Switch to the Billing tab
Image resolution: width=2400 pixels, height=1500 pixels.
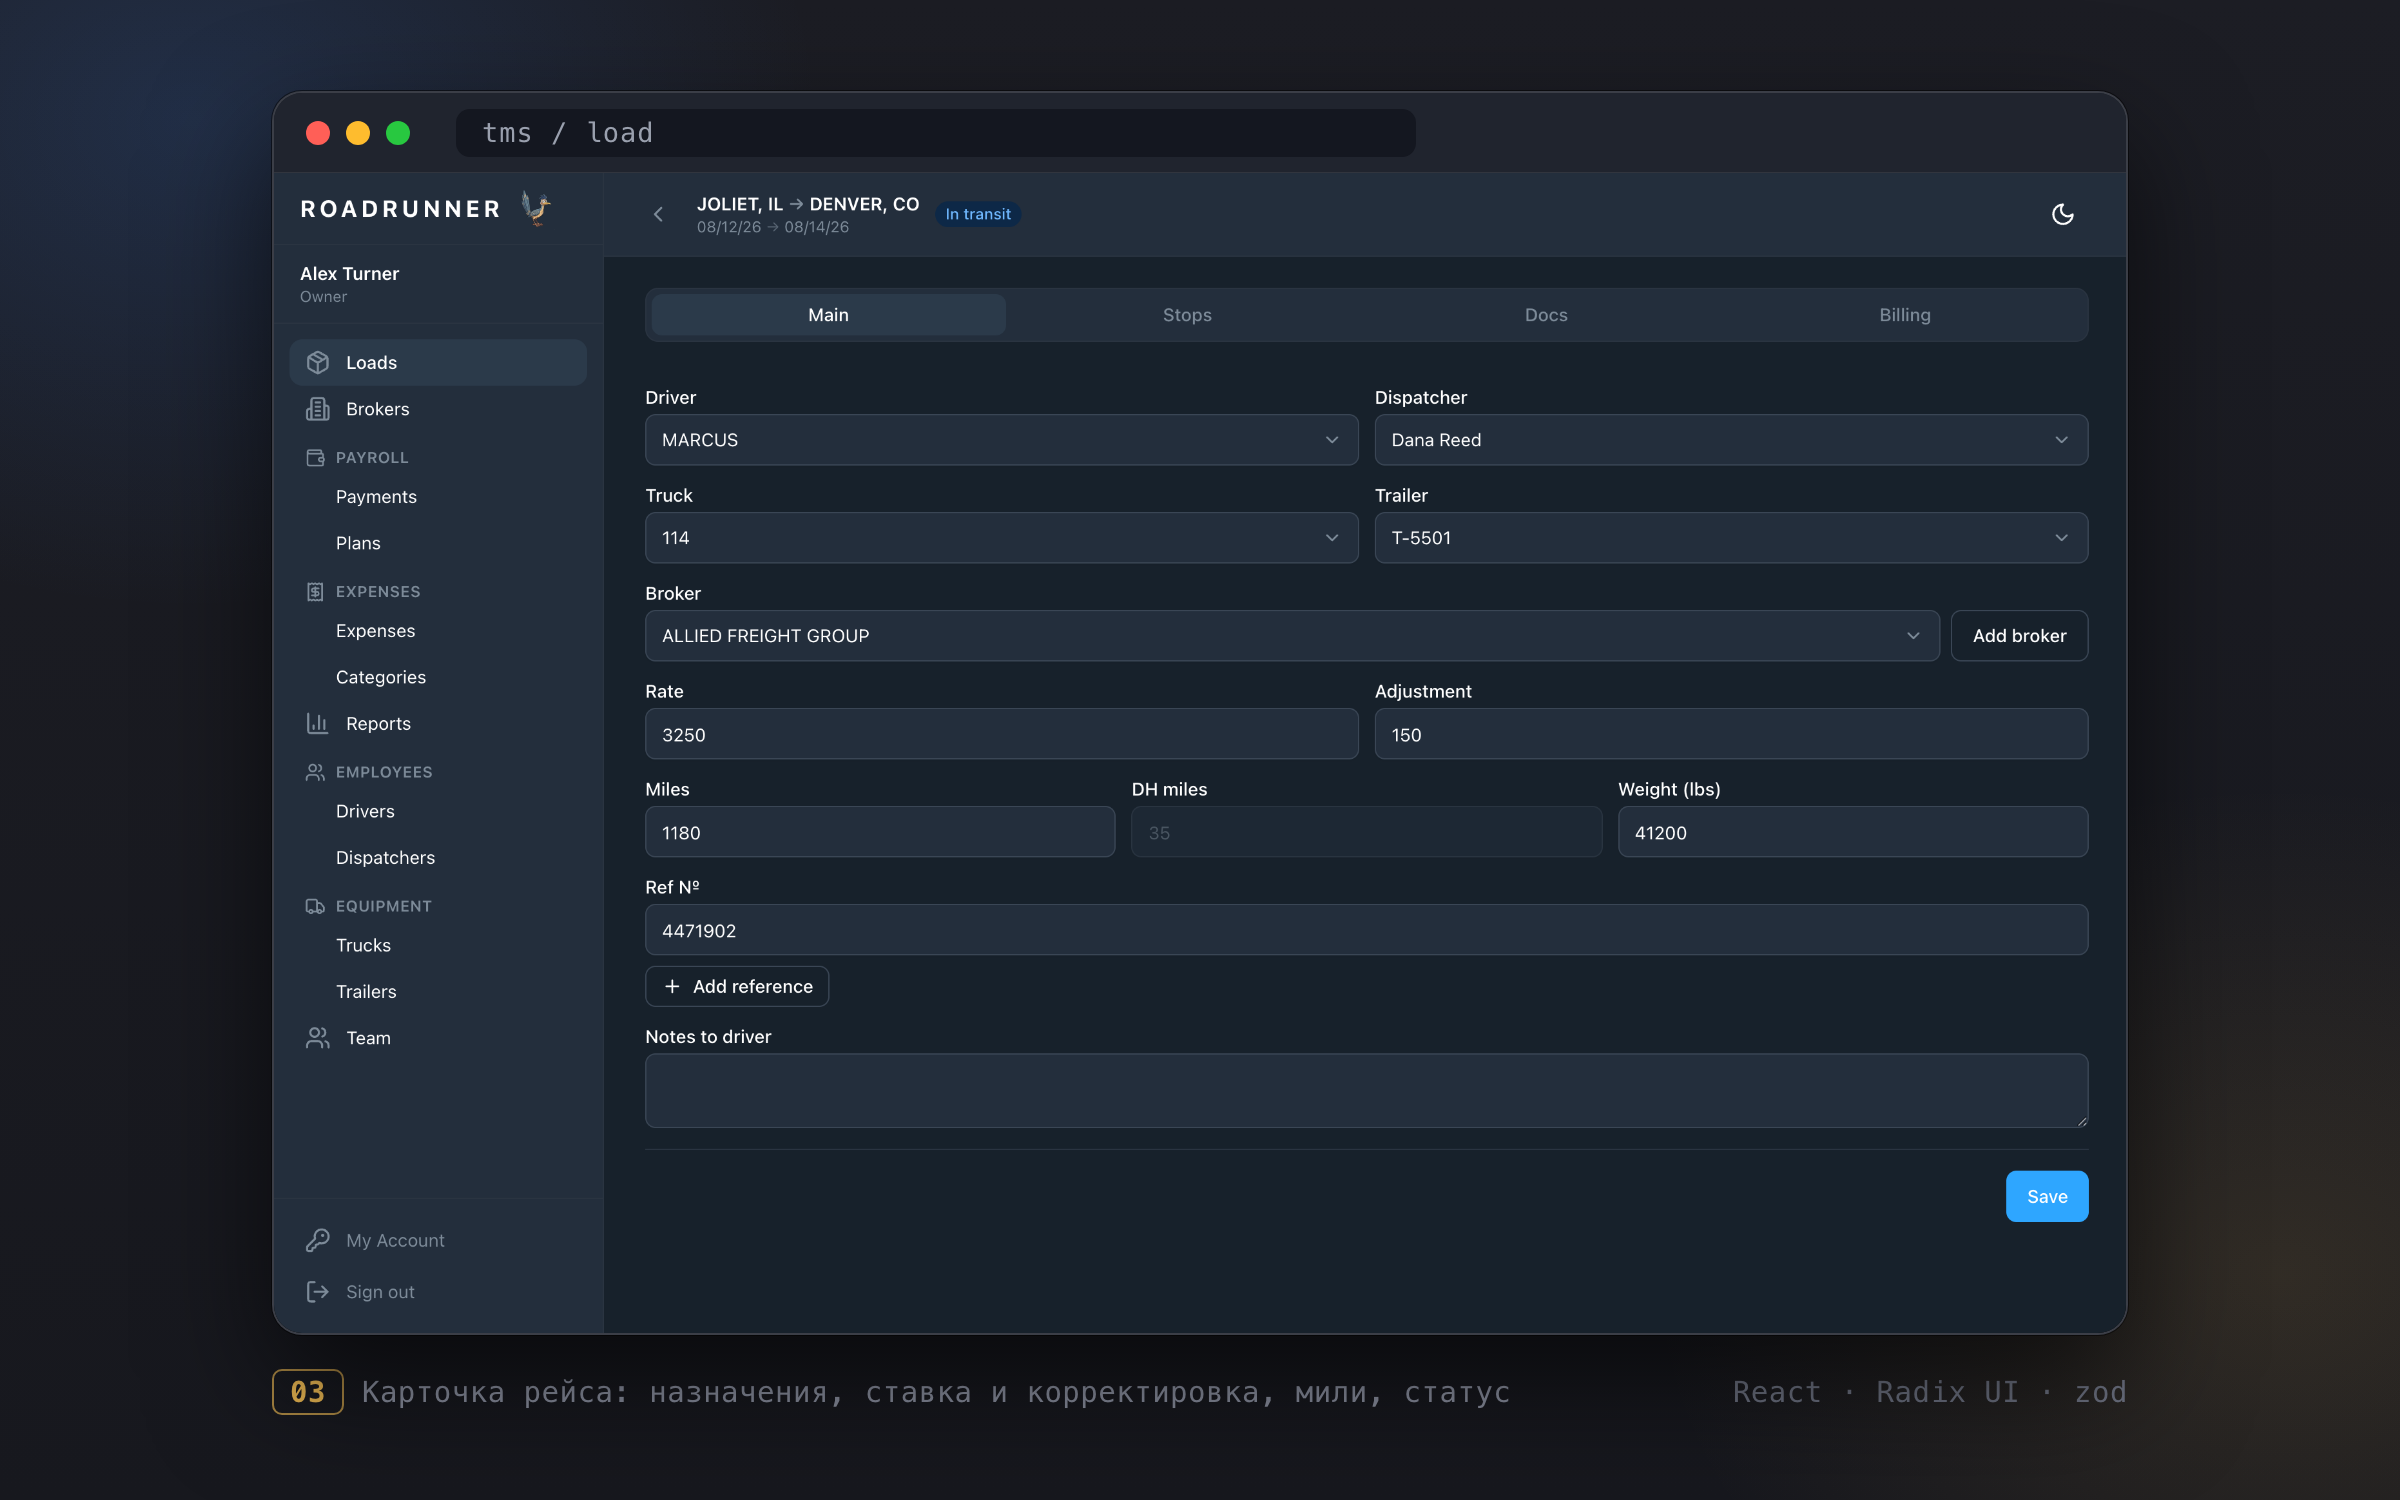click(1905, 315)
